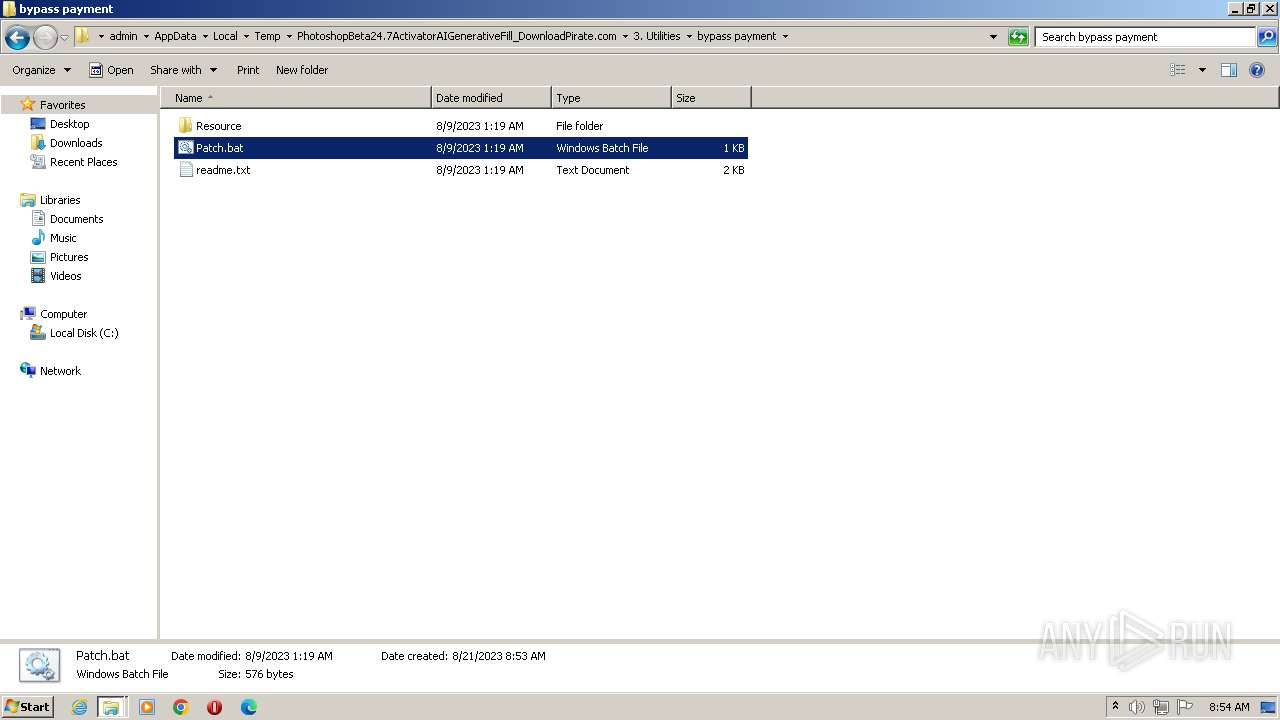Launch Google Chrome from the taskbar

(x=181, y=707)
